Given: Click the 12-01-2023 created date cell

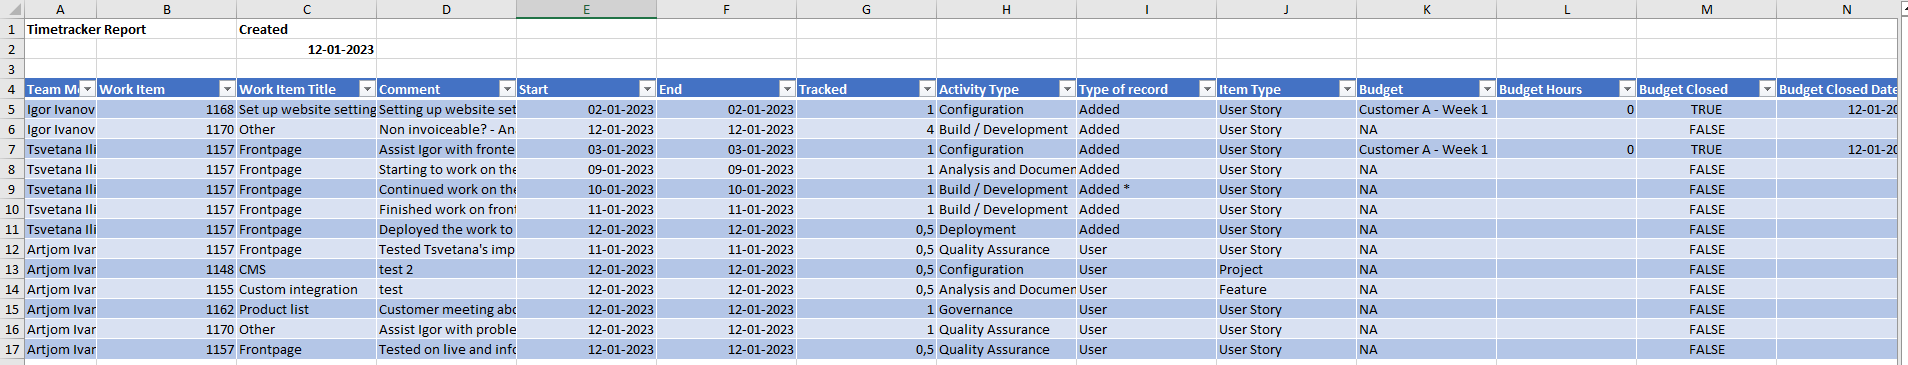Looking at the screenshot, I should [306, 49].
